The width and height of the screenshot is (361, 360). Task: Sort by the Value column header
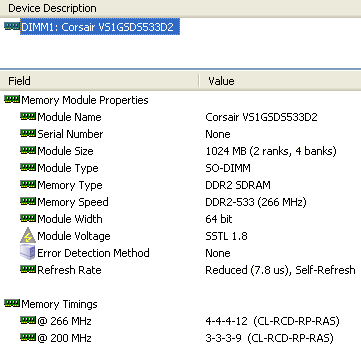(280, 81)
